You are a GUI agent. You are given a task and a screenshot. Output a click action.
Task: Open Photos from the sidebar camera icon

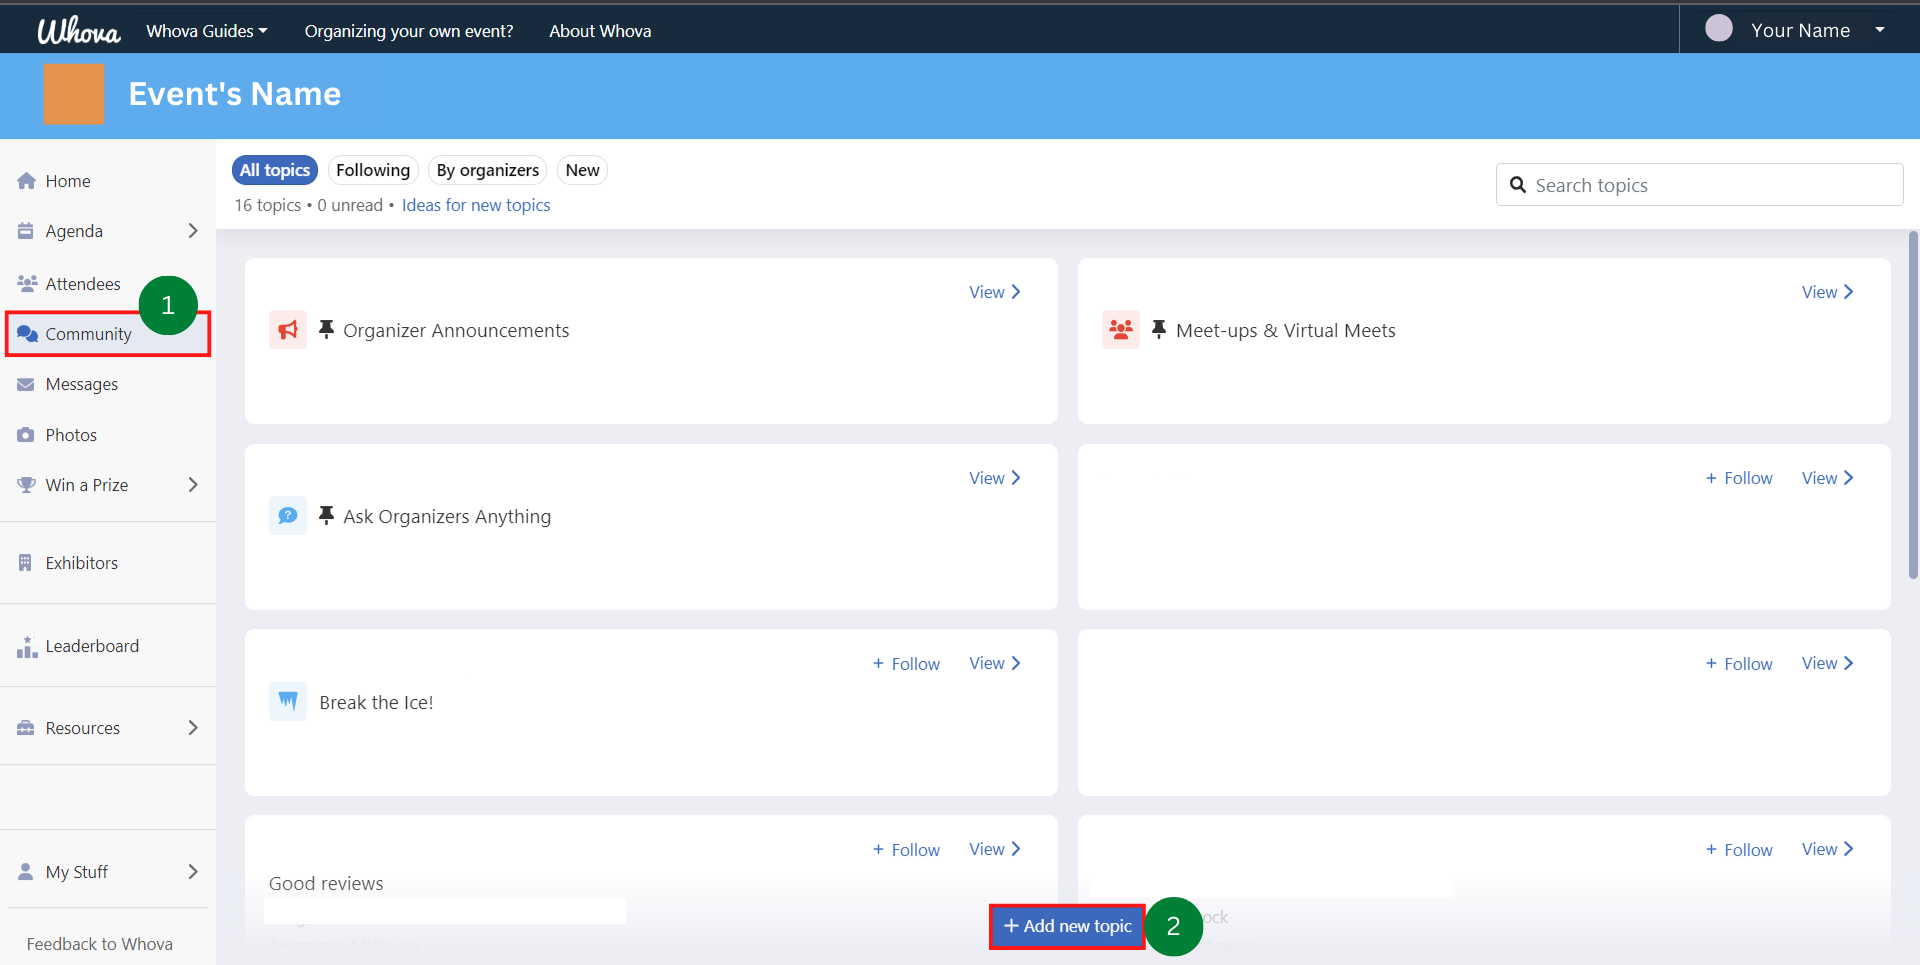pyautogui.click(x=26, y=435)
